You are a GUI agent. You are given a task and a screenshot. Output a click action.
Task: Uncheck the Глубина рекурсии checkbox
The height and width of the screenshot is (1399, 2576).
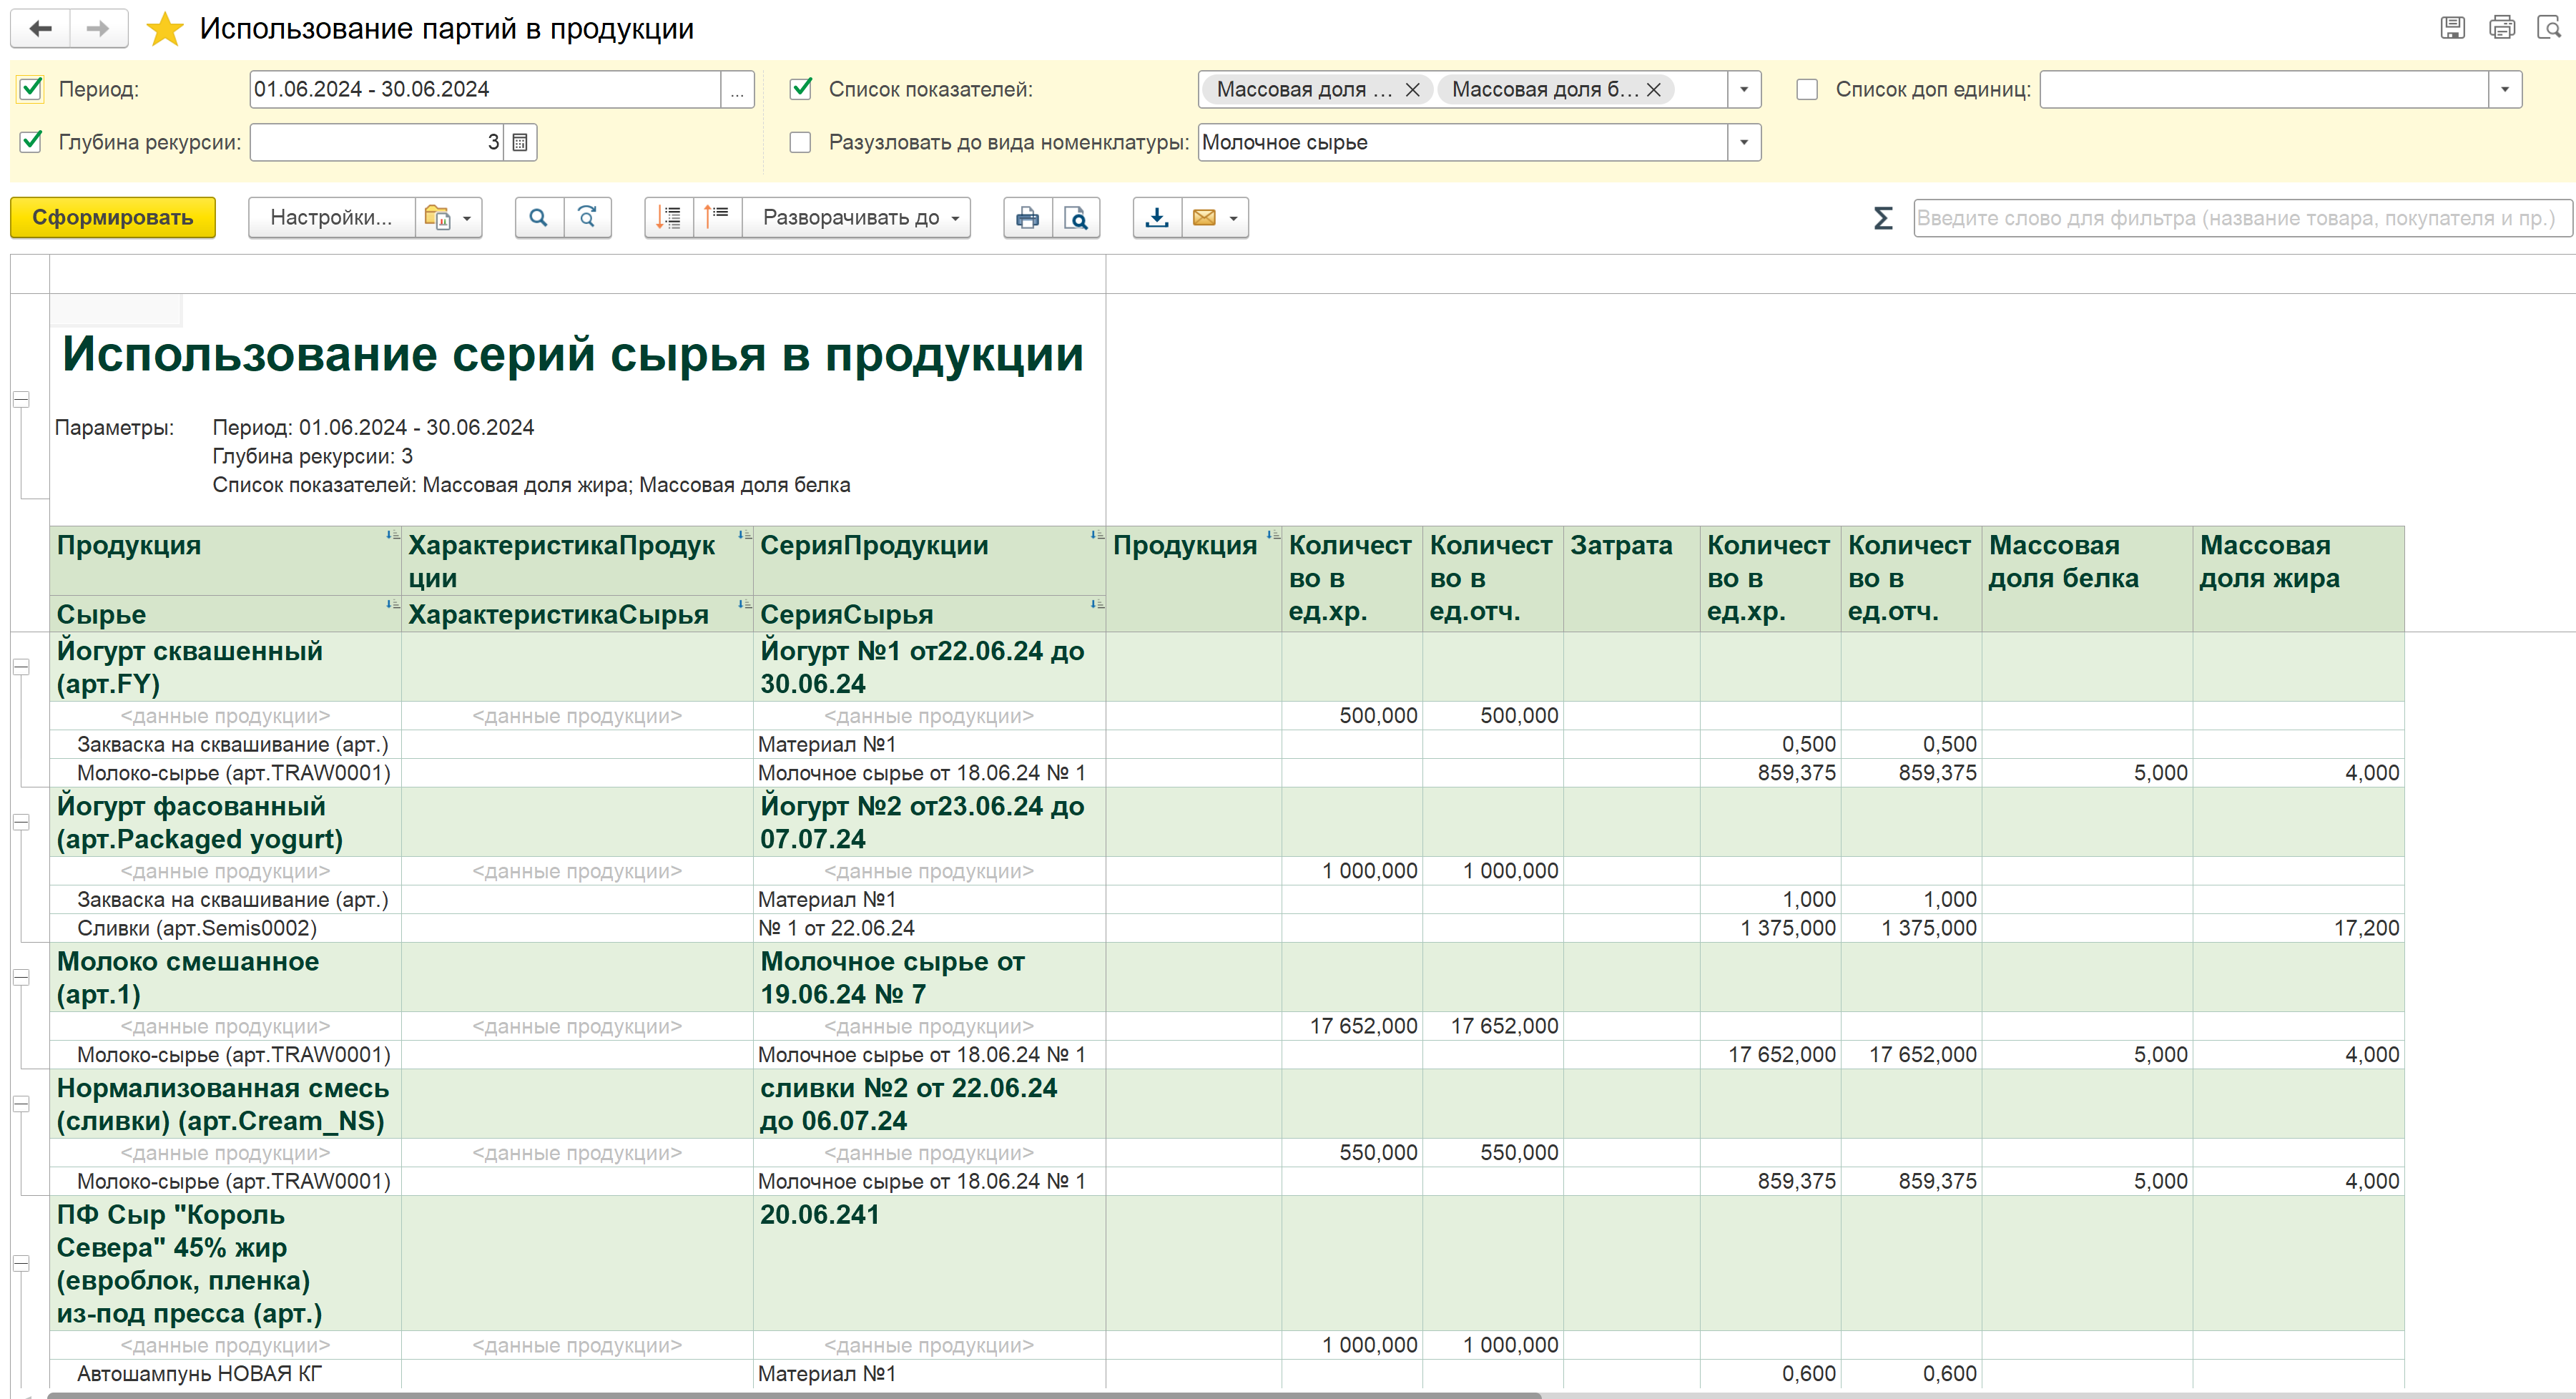pos(31,142)
